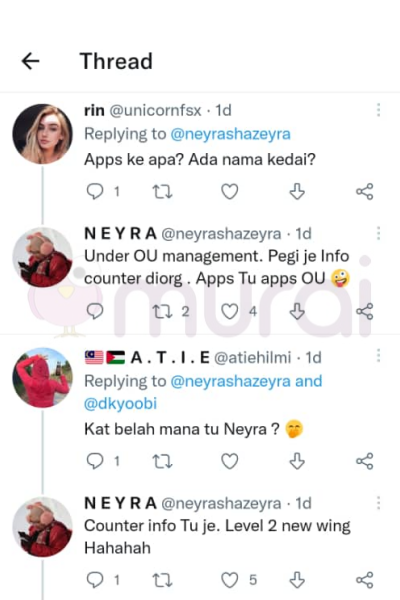The image size is (400, 600).
Task: Like NEYRA's Counter info Tu je tweet
Action: [x=230, y=580]
